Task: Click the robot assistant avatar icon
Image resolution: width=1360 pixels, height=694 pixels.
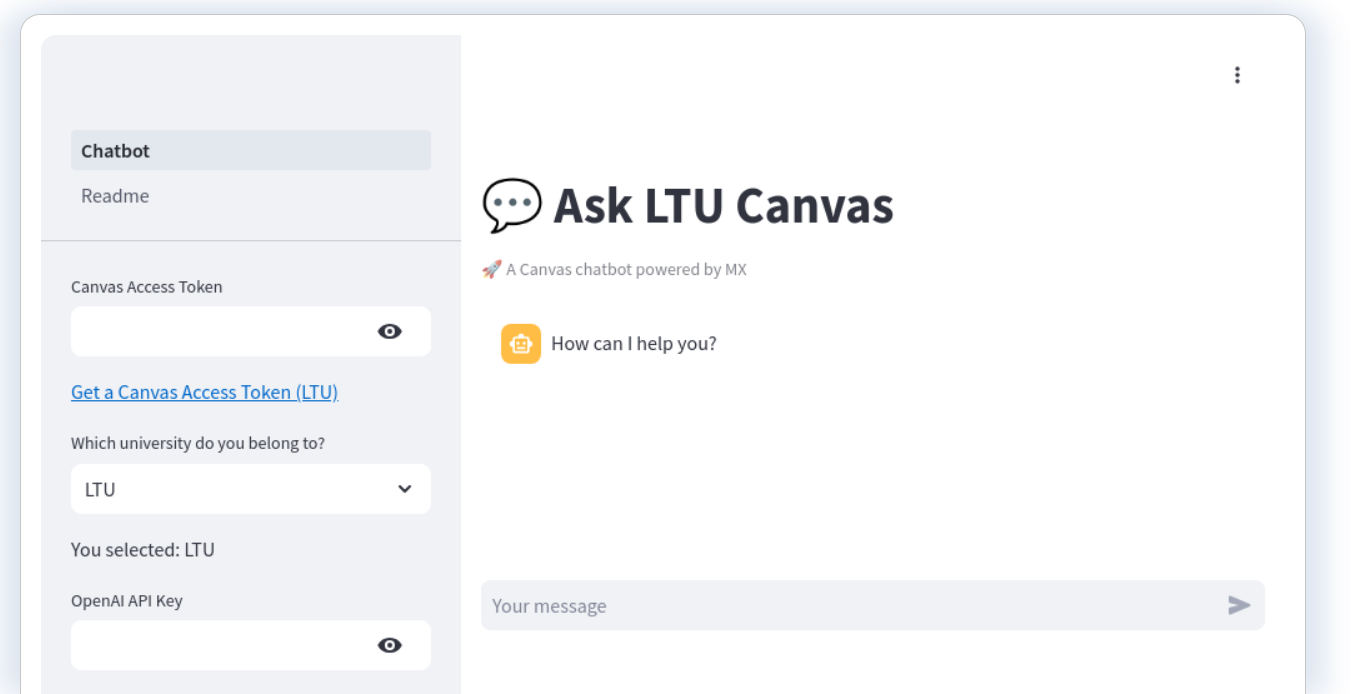Action: pos(521,344)
